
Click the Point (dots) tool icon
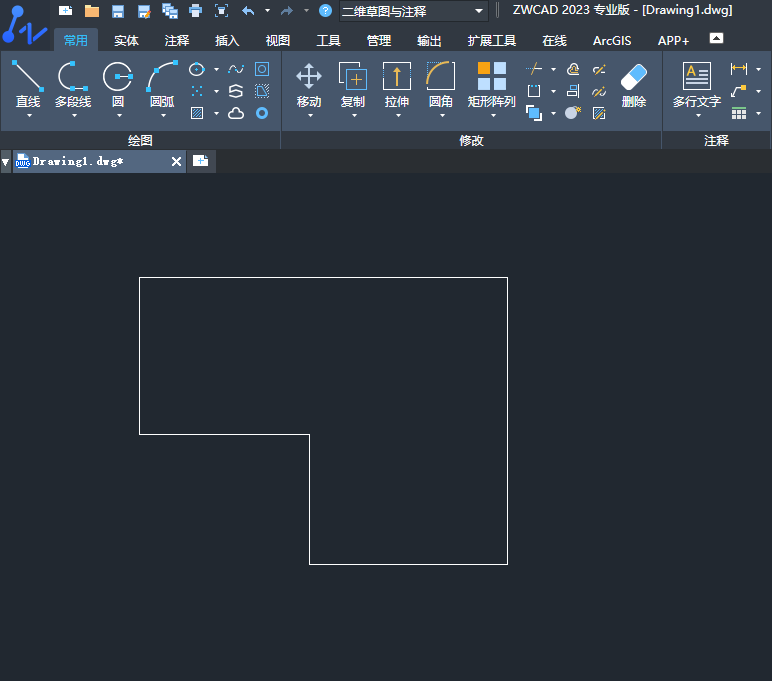196,91
